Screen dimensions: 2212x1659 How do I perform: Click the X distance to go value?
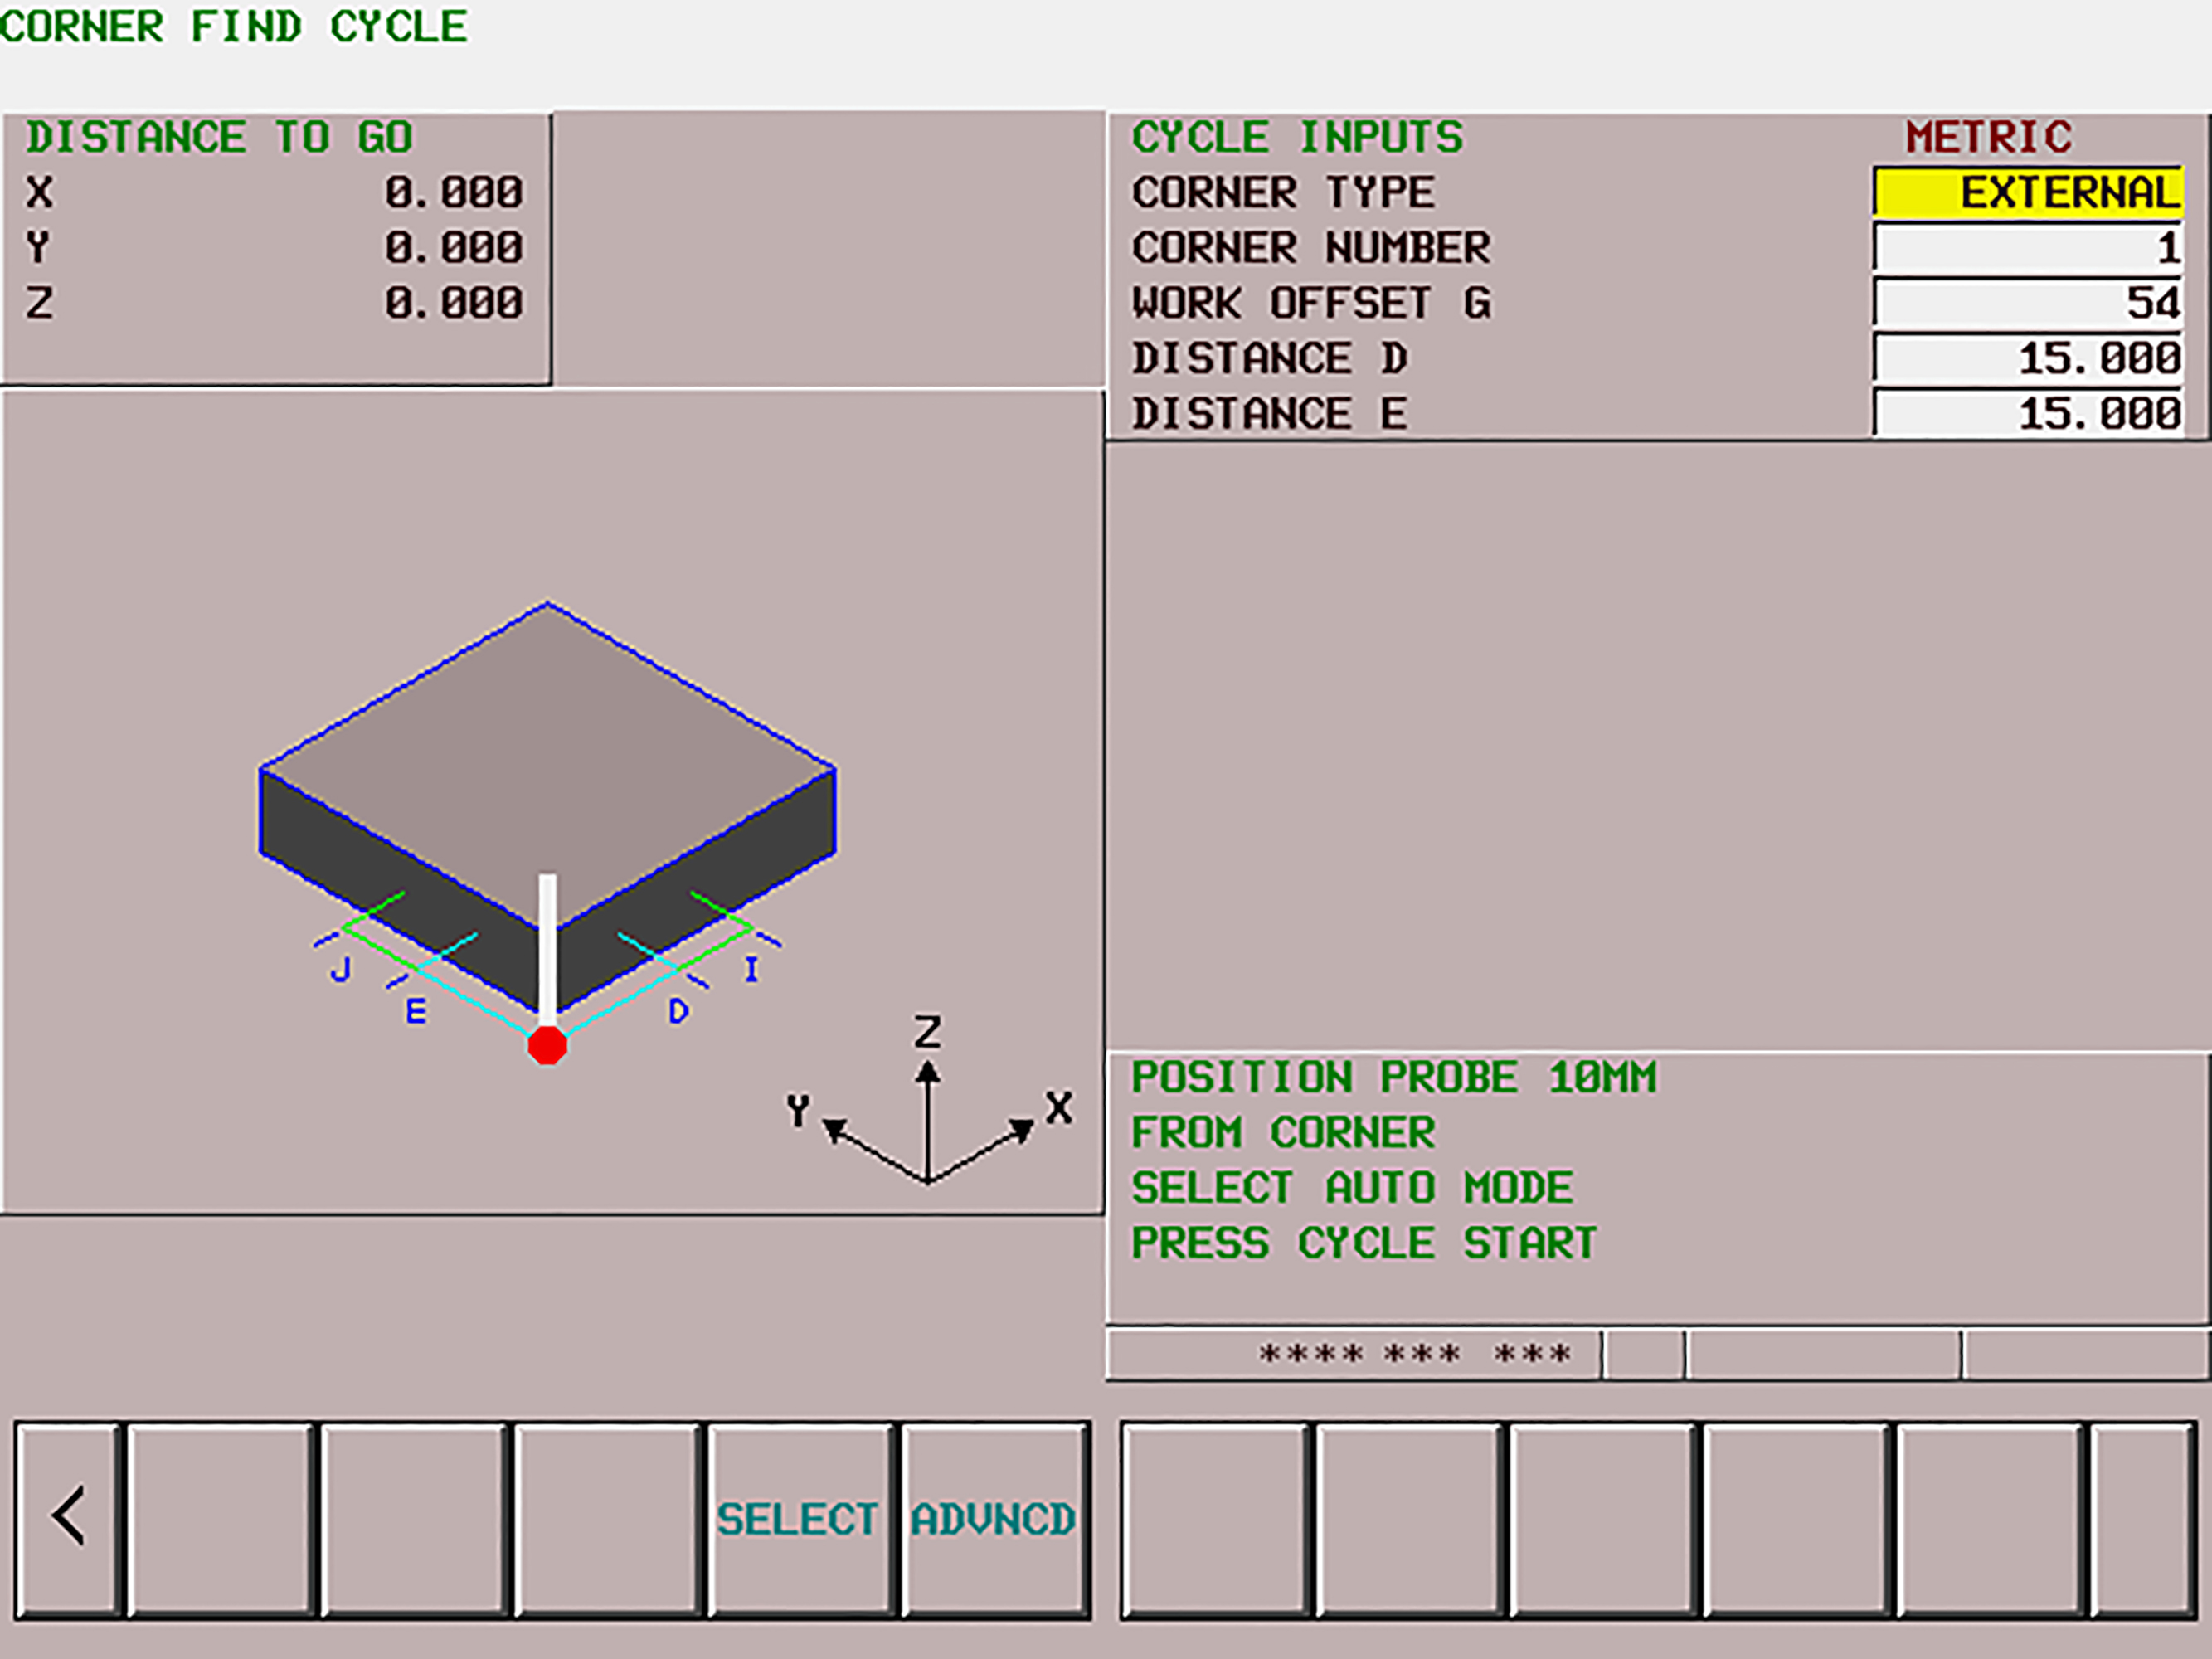click(x=454, y=192)
